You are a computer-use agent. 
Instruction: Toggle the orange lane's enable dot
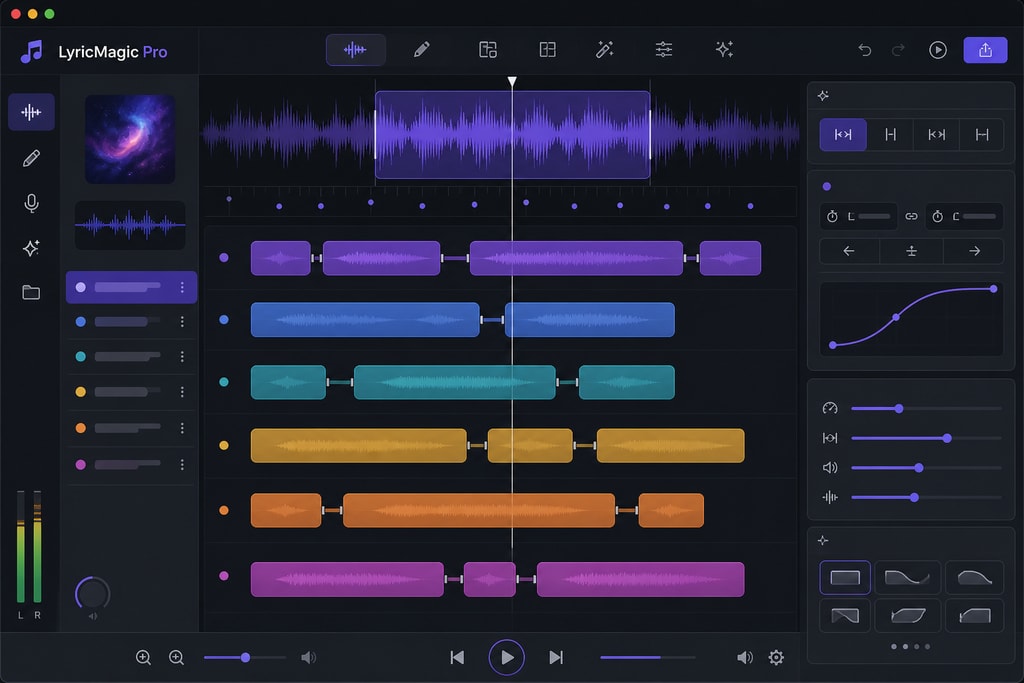click(x=224, y=510)
